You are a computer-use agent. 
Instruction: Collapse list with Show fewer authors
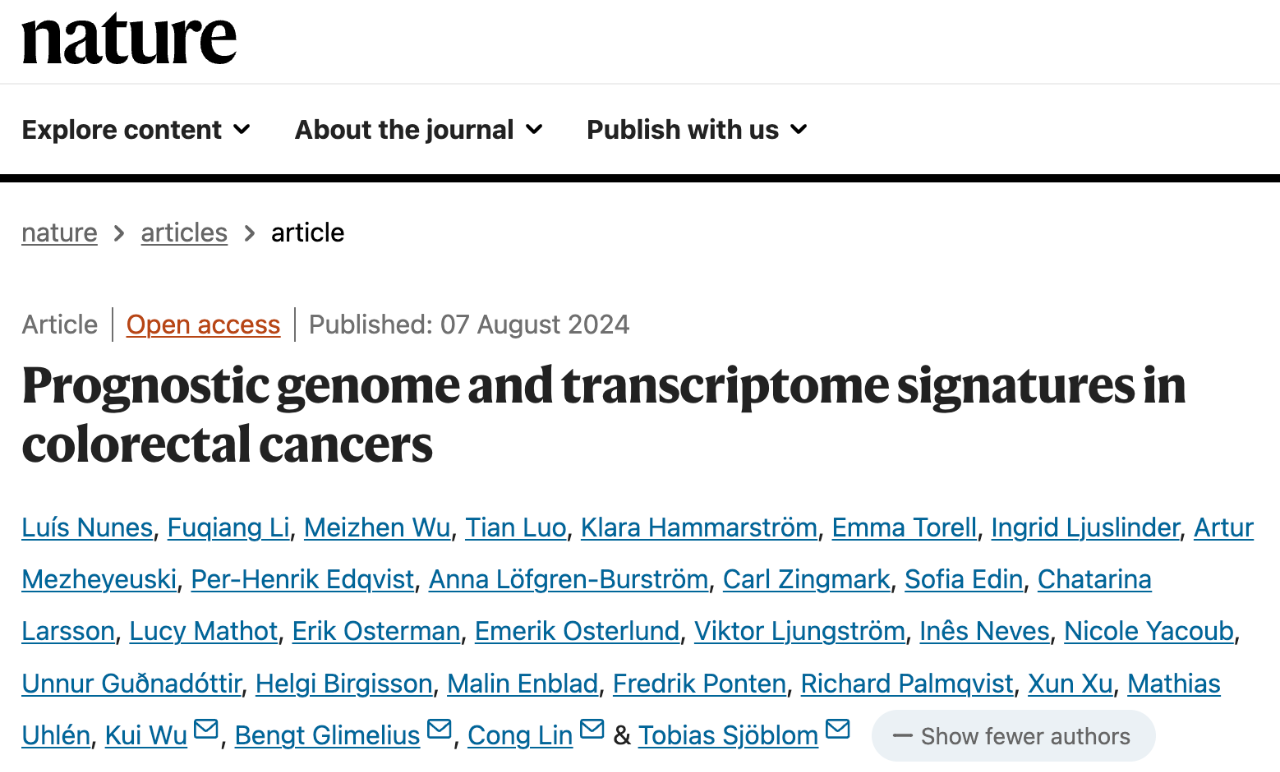coord(1013,737)
